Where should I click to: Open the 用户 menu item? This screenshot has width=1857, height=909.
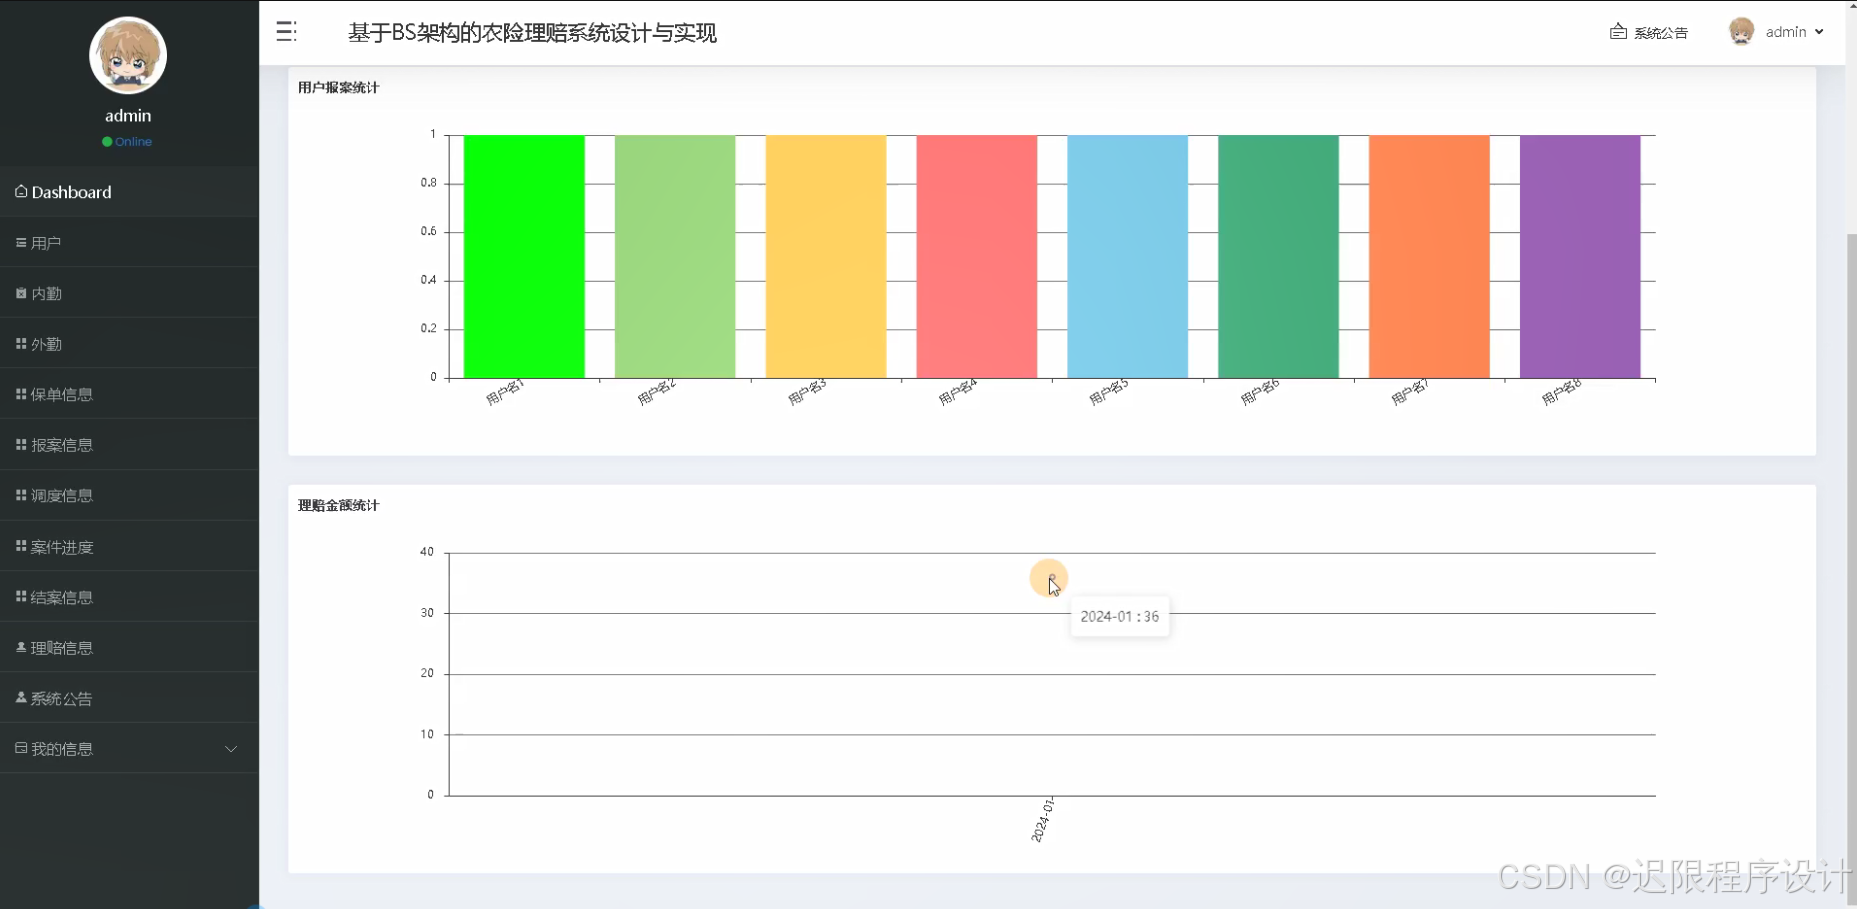129,243
